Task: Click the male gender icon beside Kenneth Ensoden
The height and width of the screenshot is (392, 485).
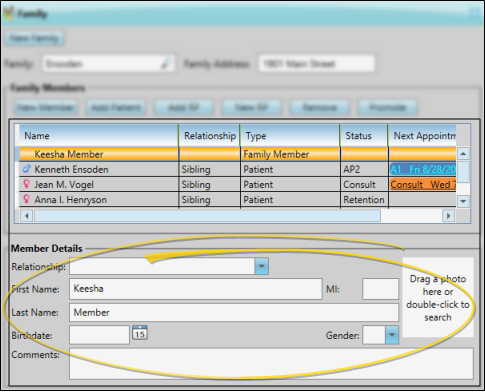Action: coord(27,169)
